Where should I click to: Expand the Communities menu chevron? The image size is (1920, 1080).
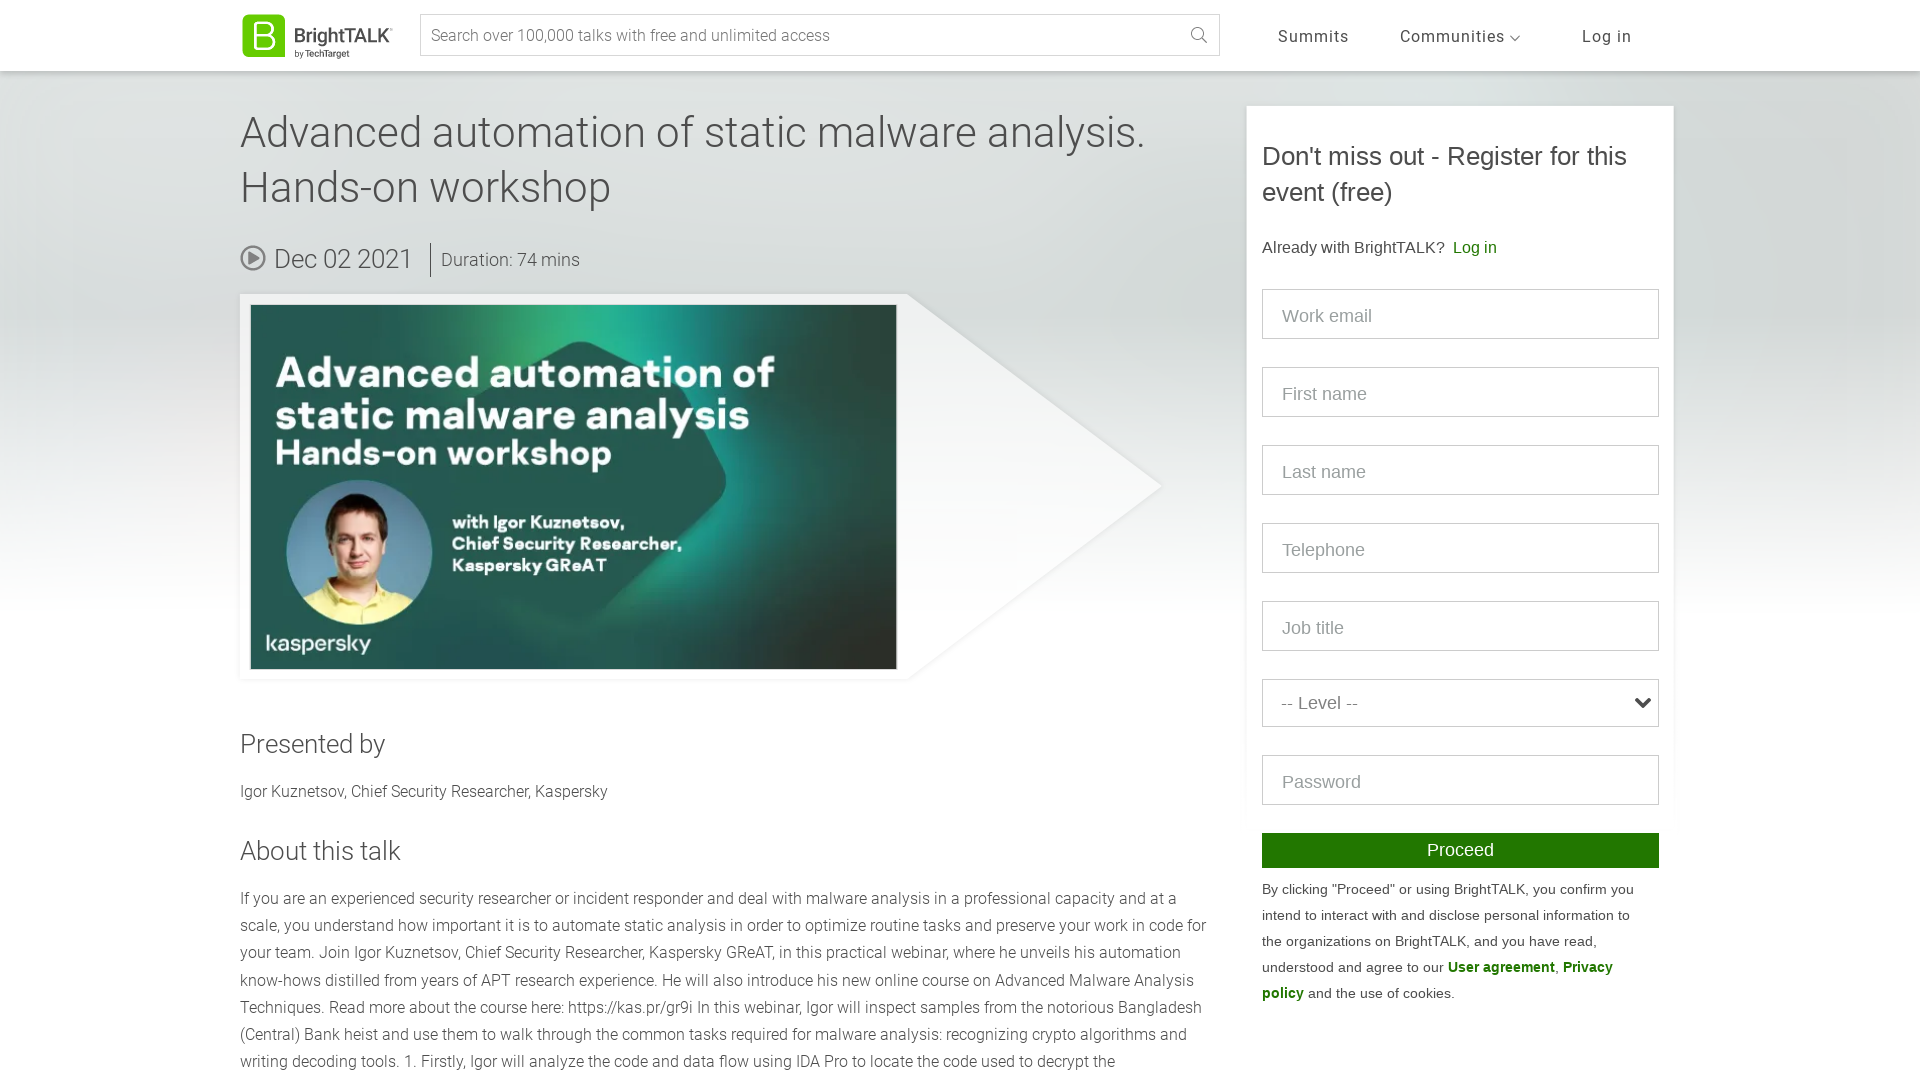pyautogui.click(x=1515, y=38)
